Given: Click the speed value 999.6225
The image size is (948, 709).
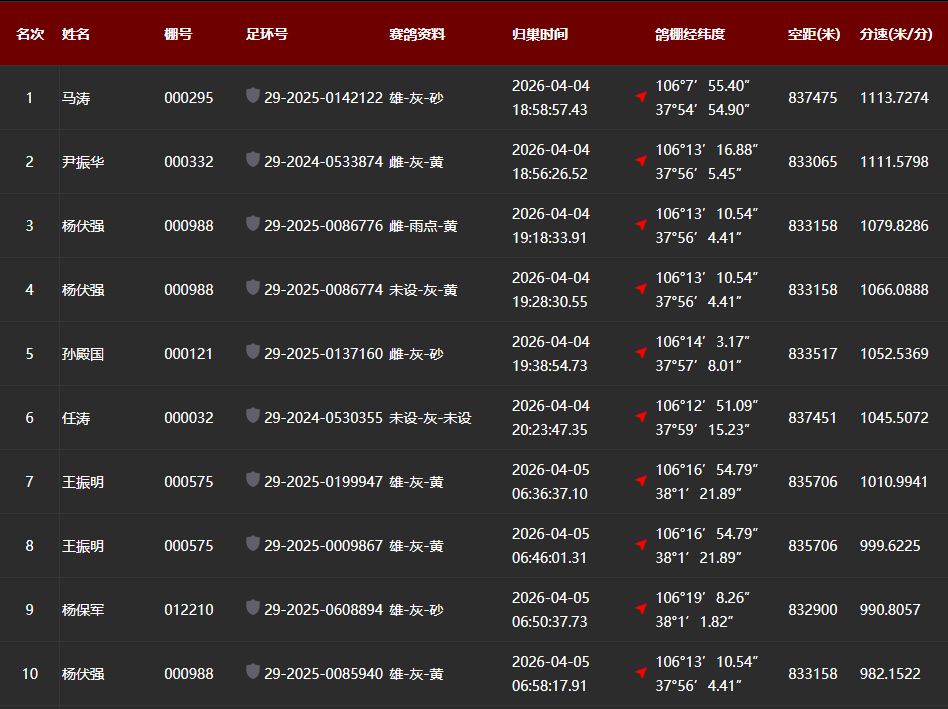Looking at the screenshot, I should click(890, 546).
